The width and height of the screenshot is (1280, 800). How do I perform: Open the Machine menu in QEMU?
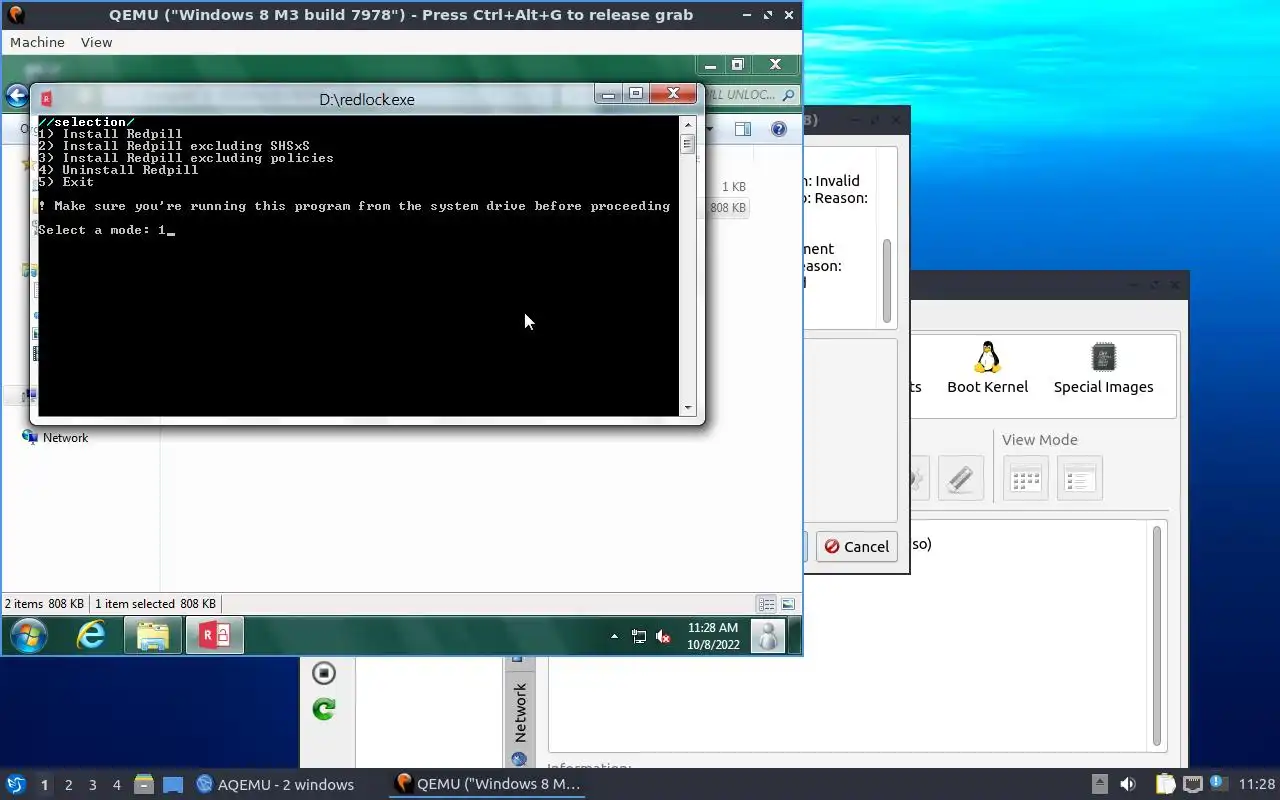click(x=37, y=42)
